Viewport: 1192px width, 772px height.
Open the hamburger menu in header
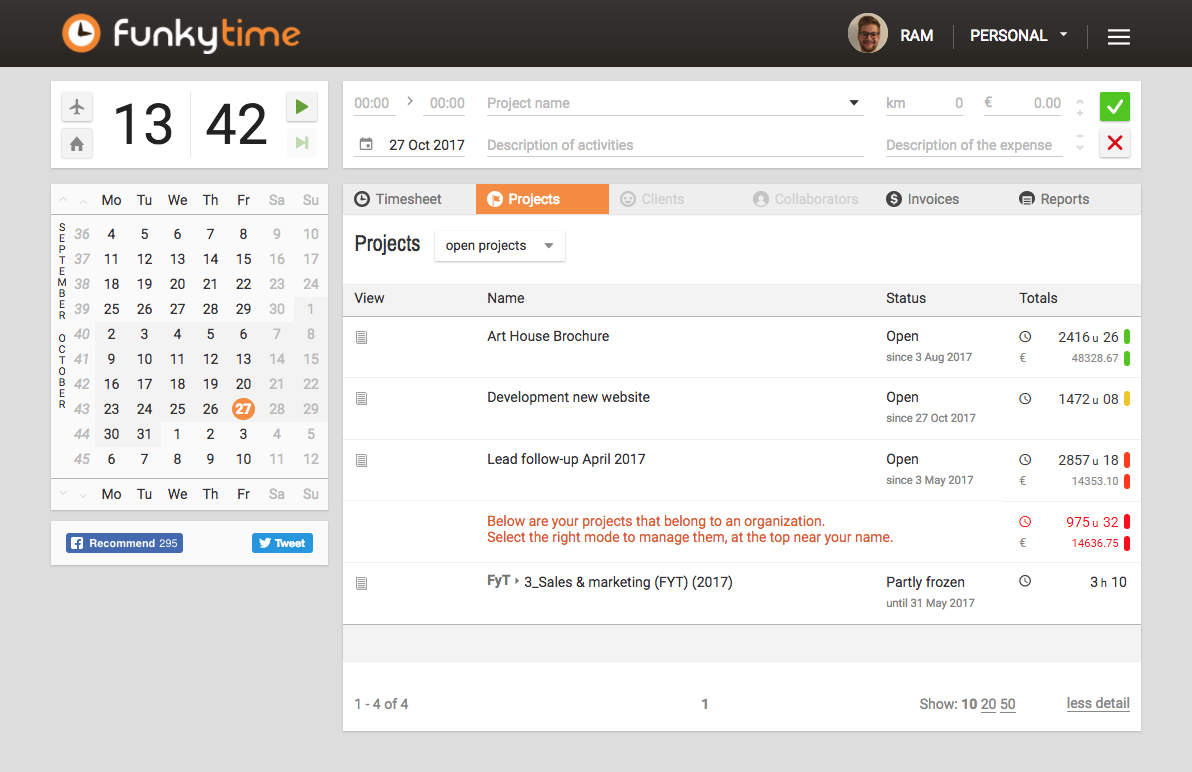tap(1118, 36)
